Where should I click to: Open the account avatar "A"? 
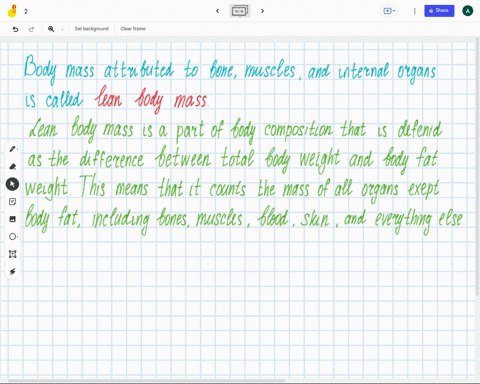[468, 11]
